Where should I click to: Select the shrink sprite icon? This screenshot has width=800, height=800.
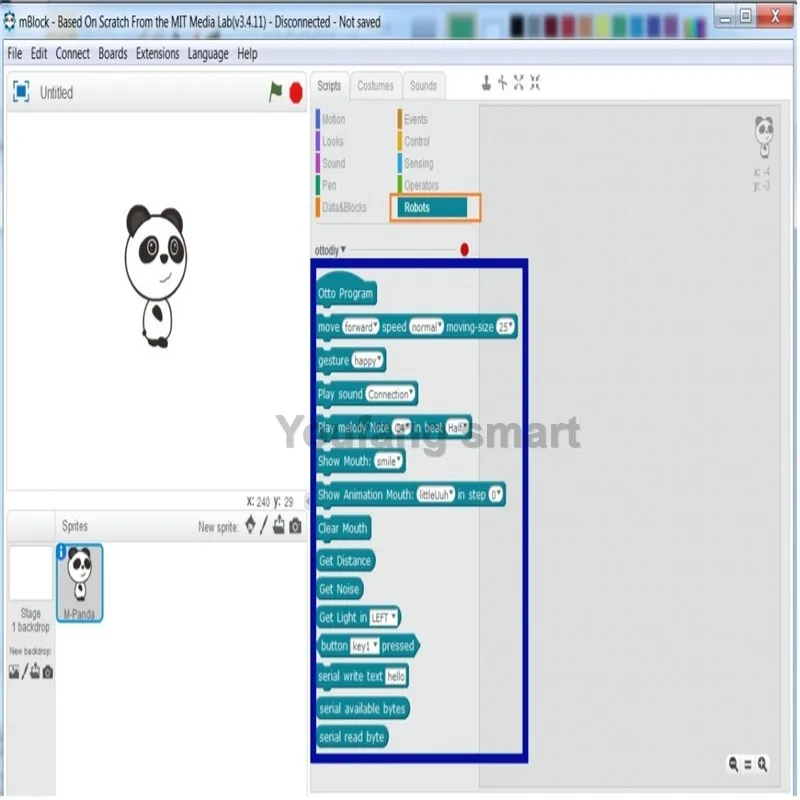pos(535,82)
